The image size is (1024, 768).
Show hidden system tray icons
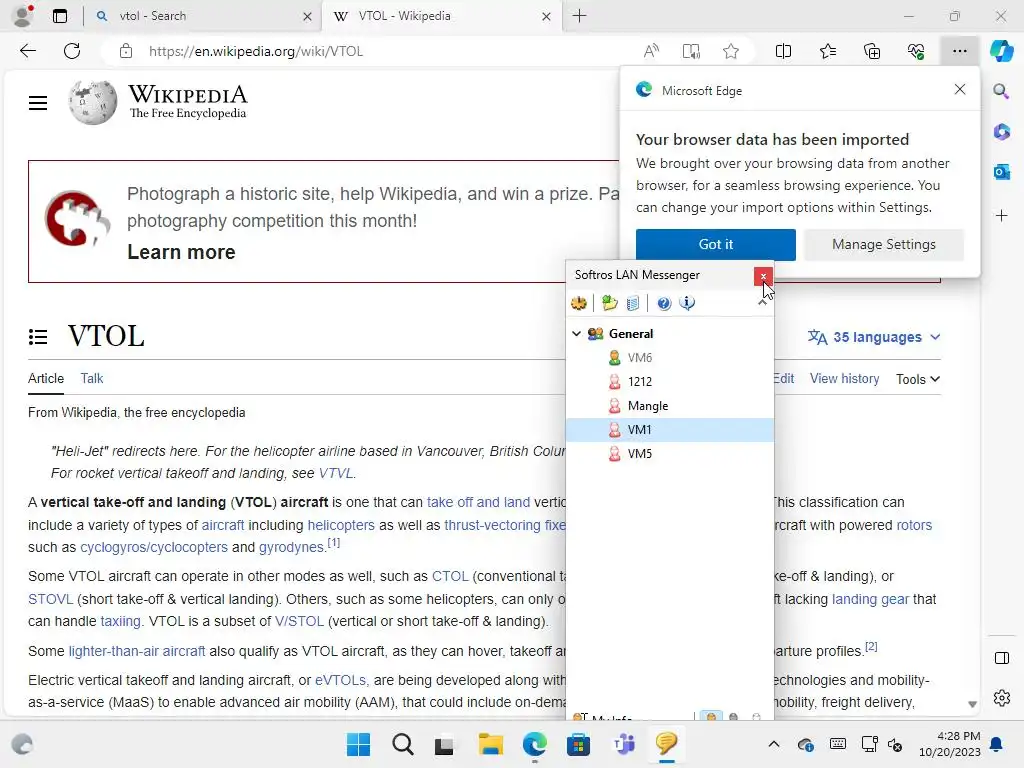click(x=773, y=744)
